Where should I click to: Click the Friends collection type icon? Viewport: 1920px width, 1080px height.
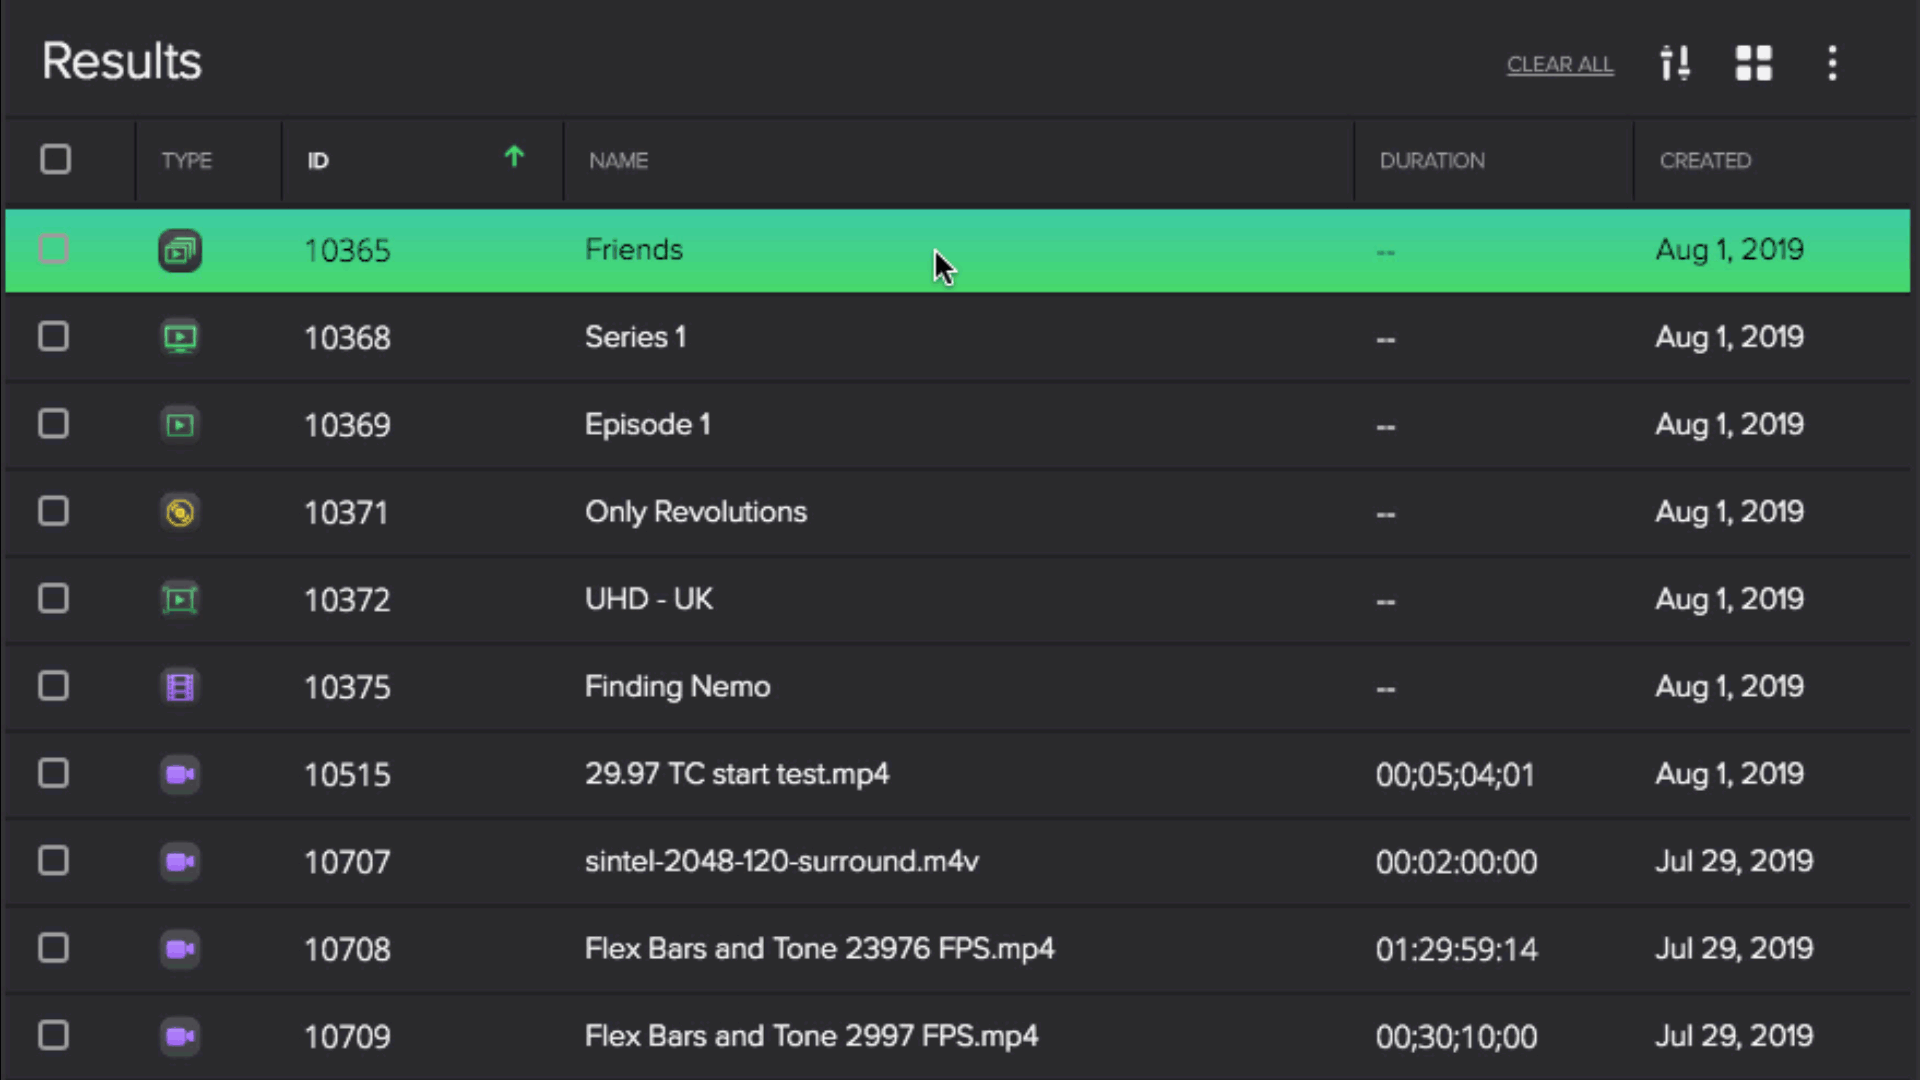click(180, 250)
